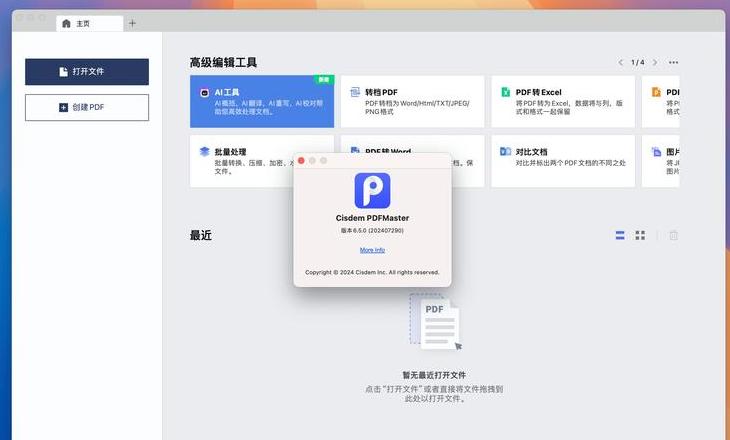Click the file icon on 打开文件
730x440 pixels.
click(x=63, y=72)
